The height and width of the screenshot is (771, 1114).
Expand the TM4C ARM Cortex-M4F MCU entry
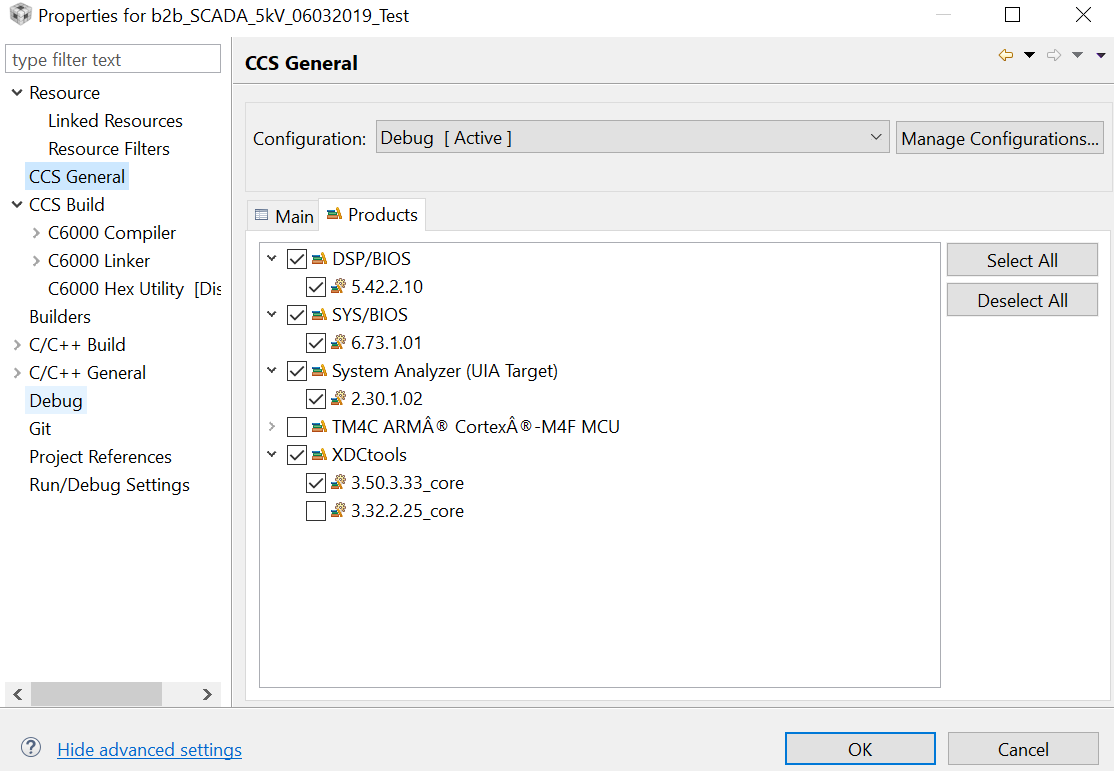[x=271, y=426]
